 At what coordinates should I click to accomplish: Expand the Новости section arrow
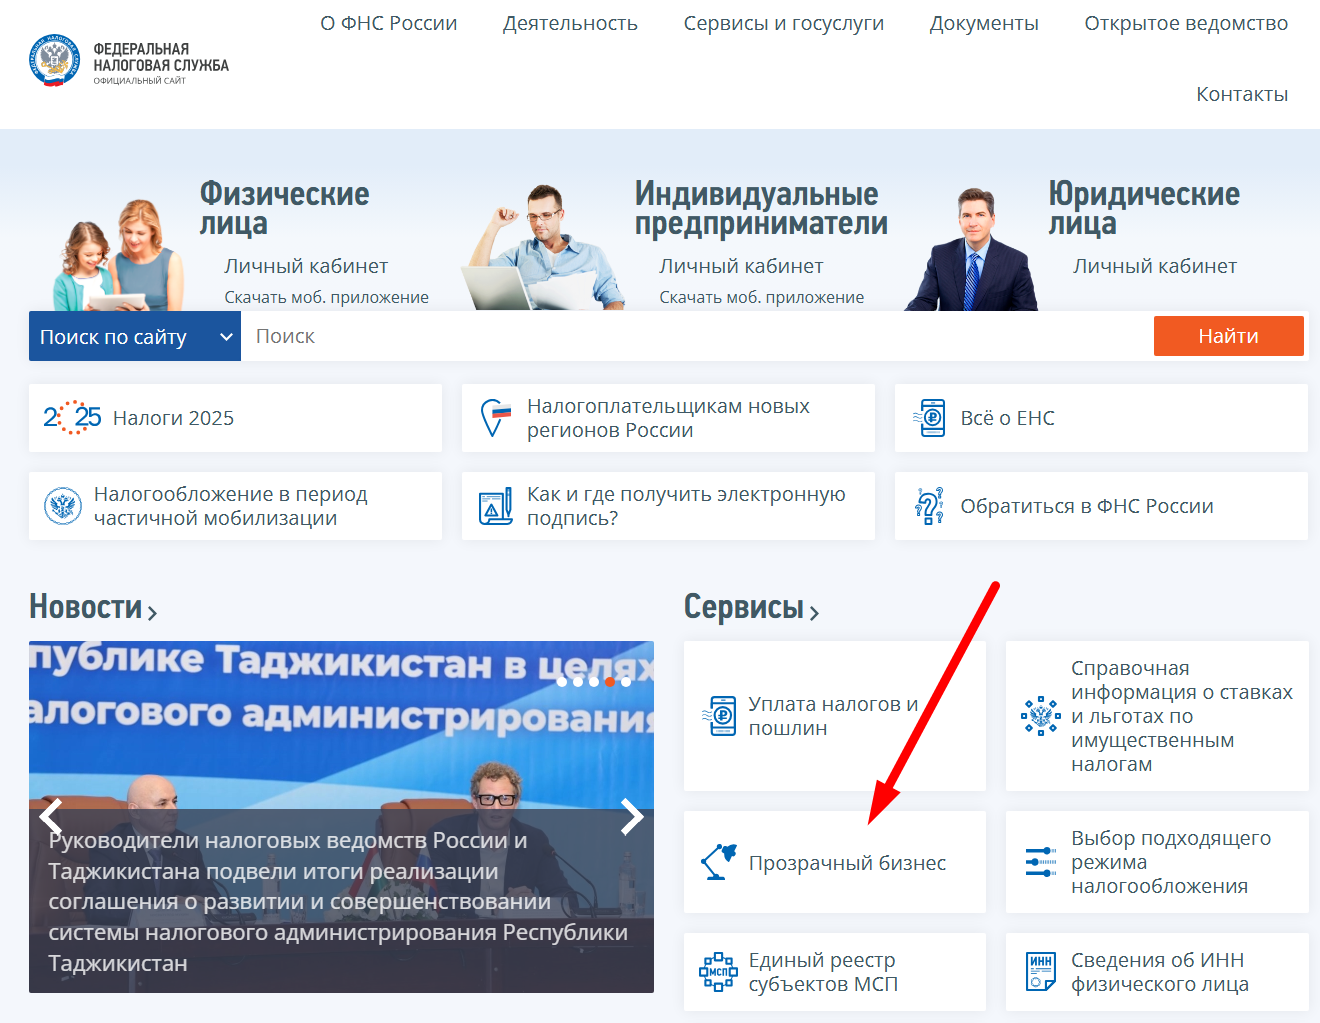(152, 612)
